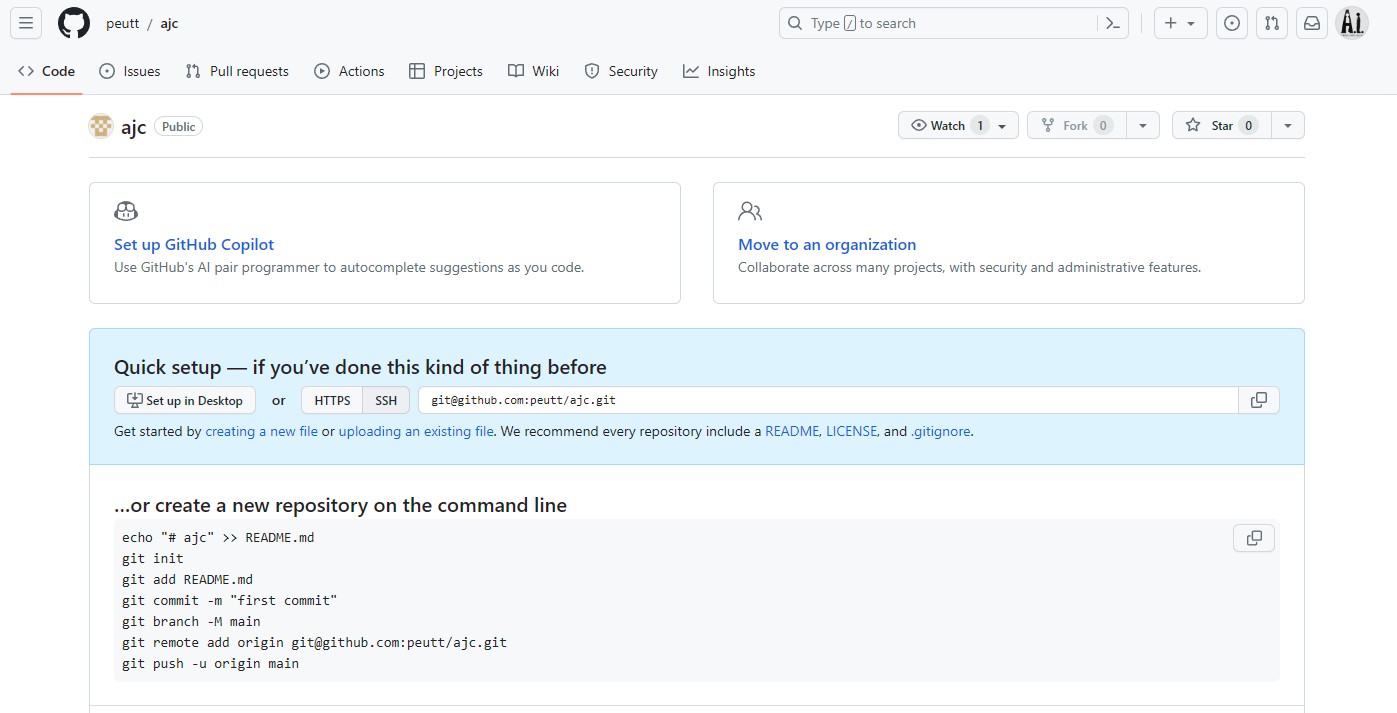
Task: Switch to the Actions tab
Action: click(349, 71)
